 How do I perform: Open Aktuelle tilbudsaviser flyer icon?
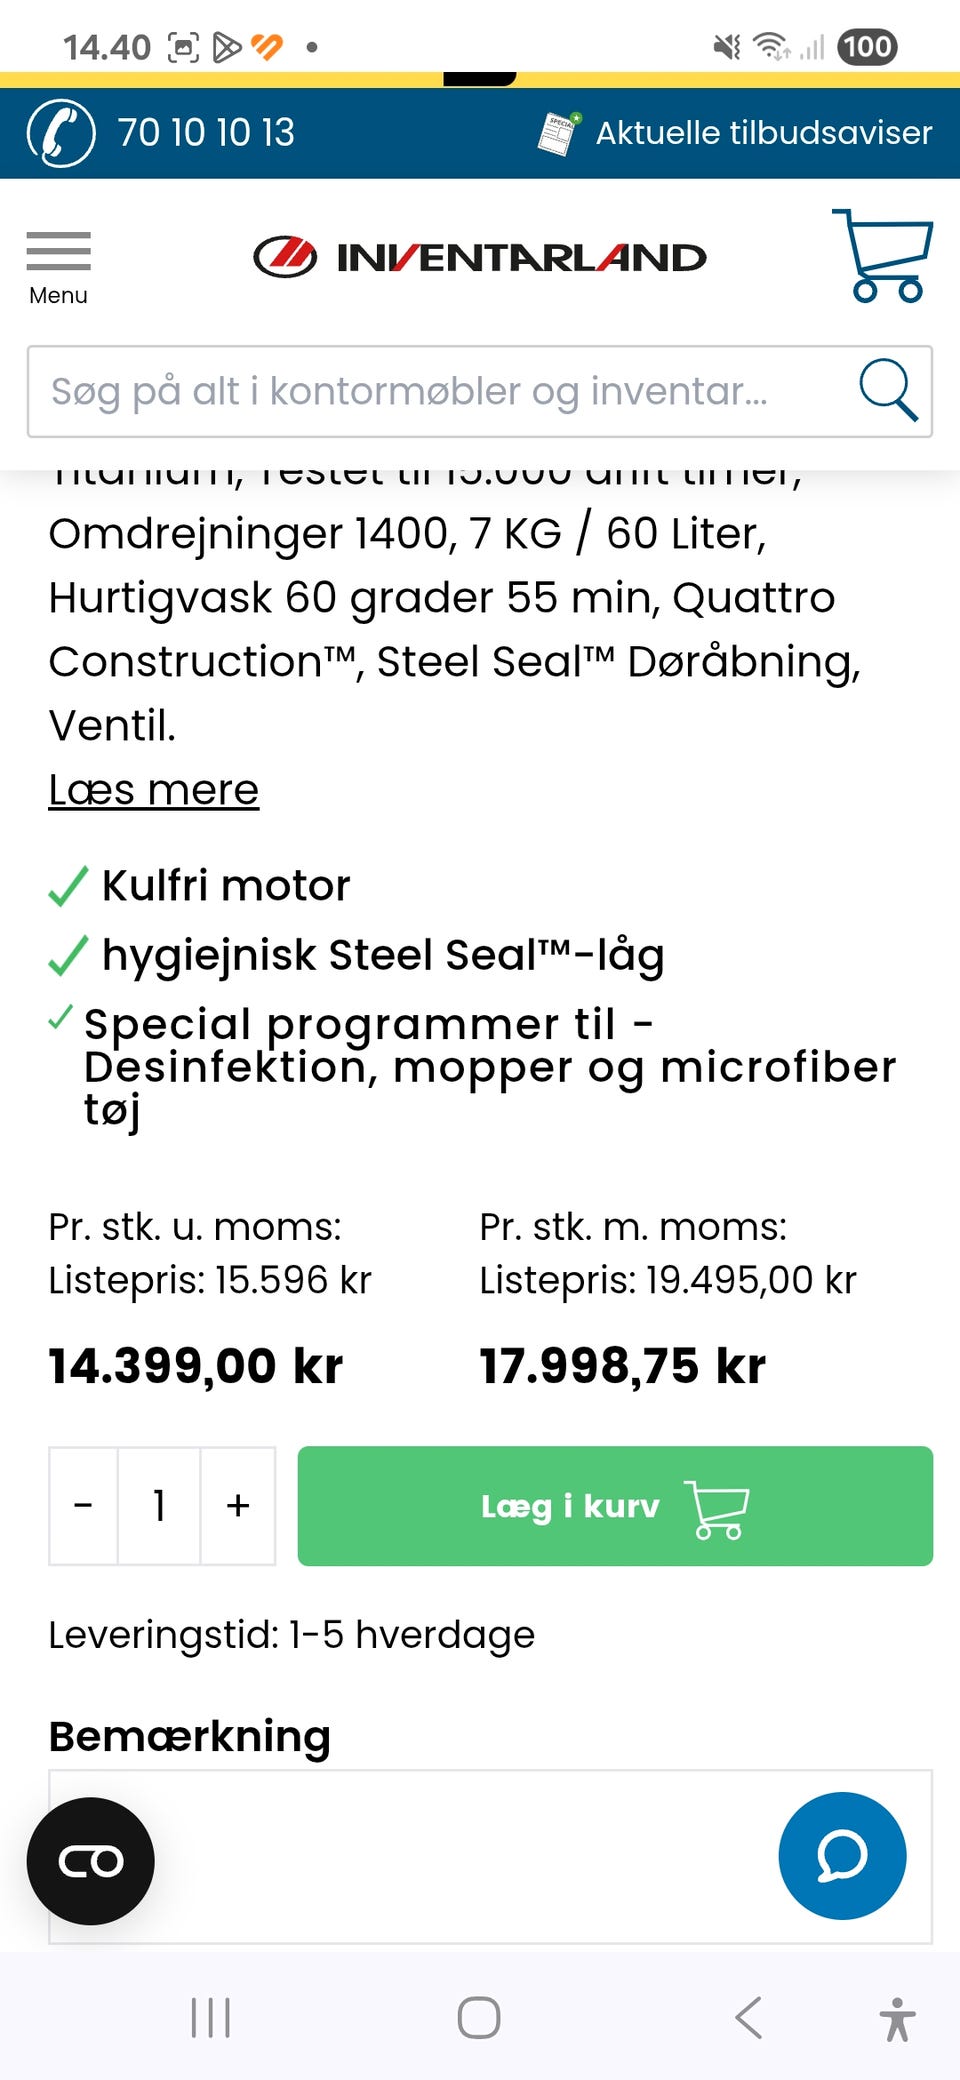click(559, 133)
